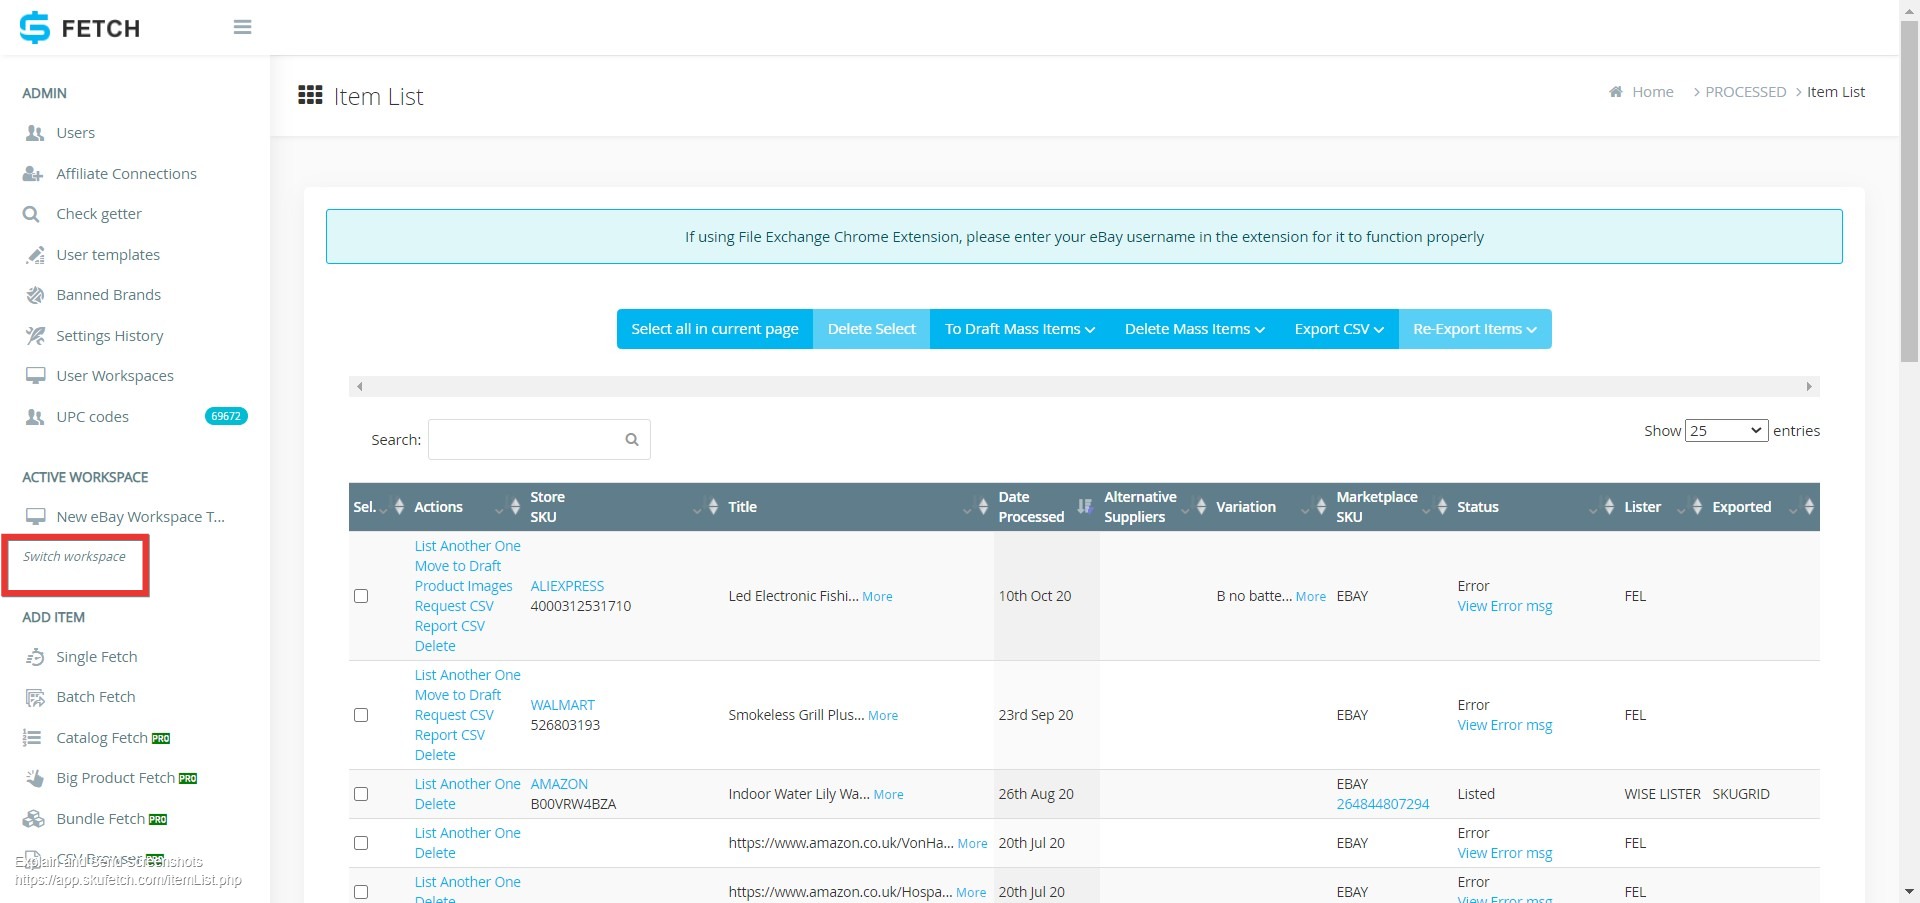
Task: Open Users in sidebar menu
Action: pyautogui.click(x=76, y=133)
